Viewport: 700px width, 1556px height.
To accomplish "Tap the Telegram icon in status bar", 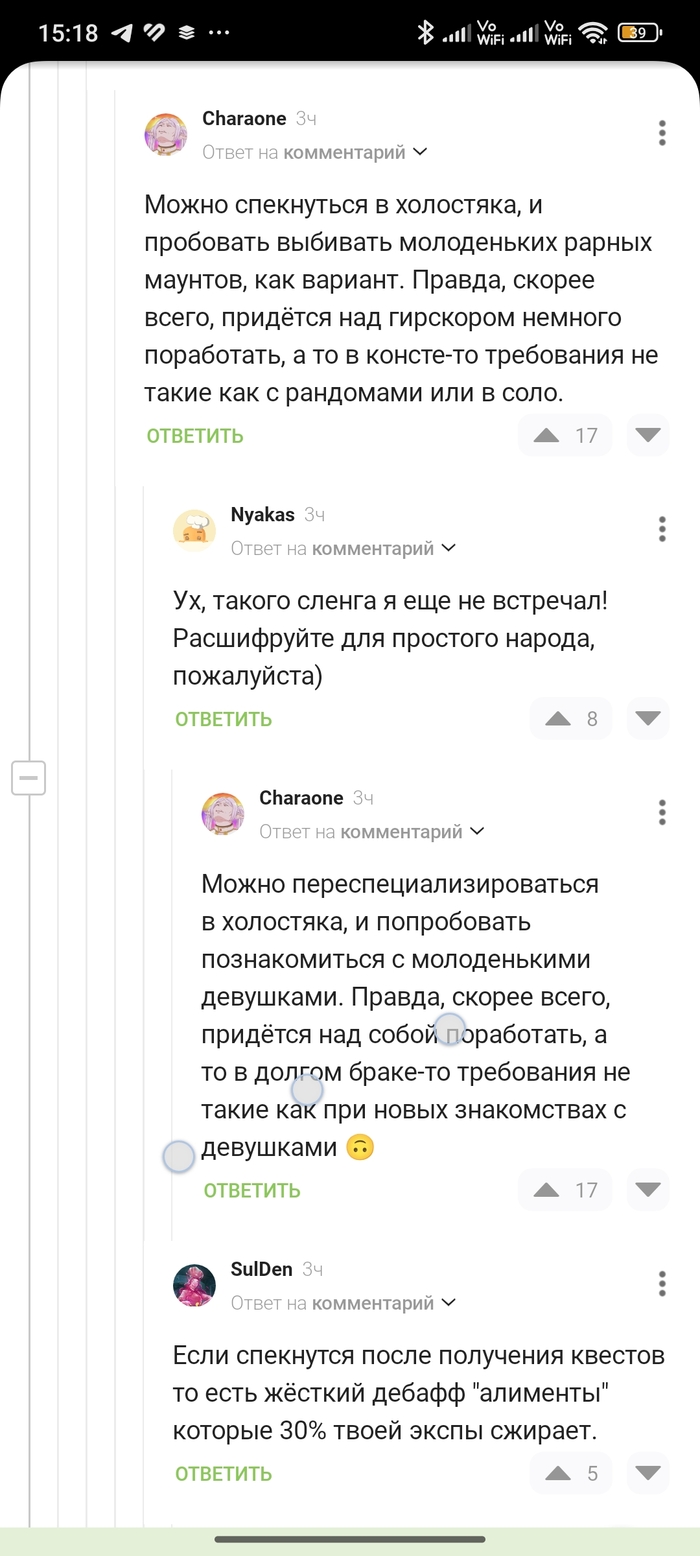I will (x=122, y=32).
